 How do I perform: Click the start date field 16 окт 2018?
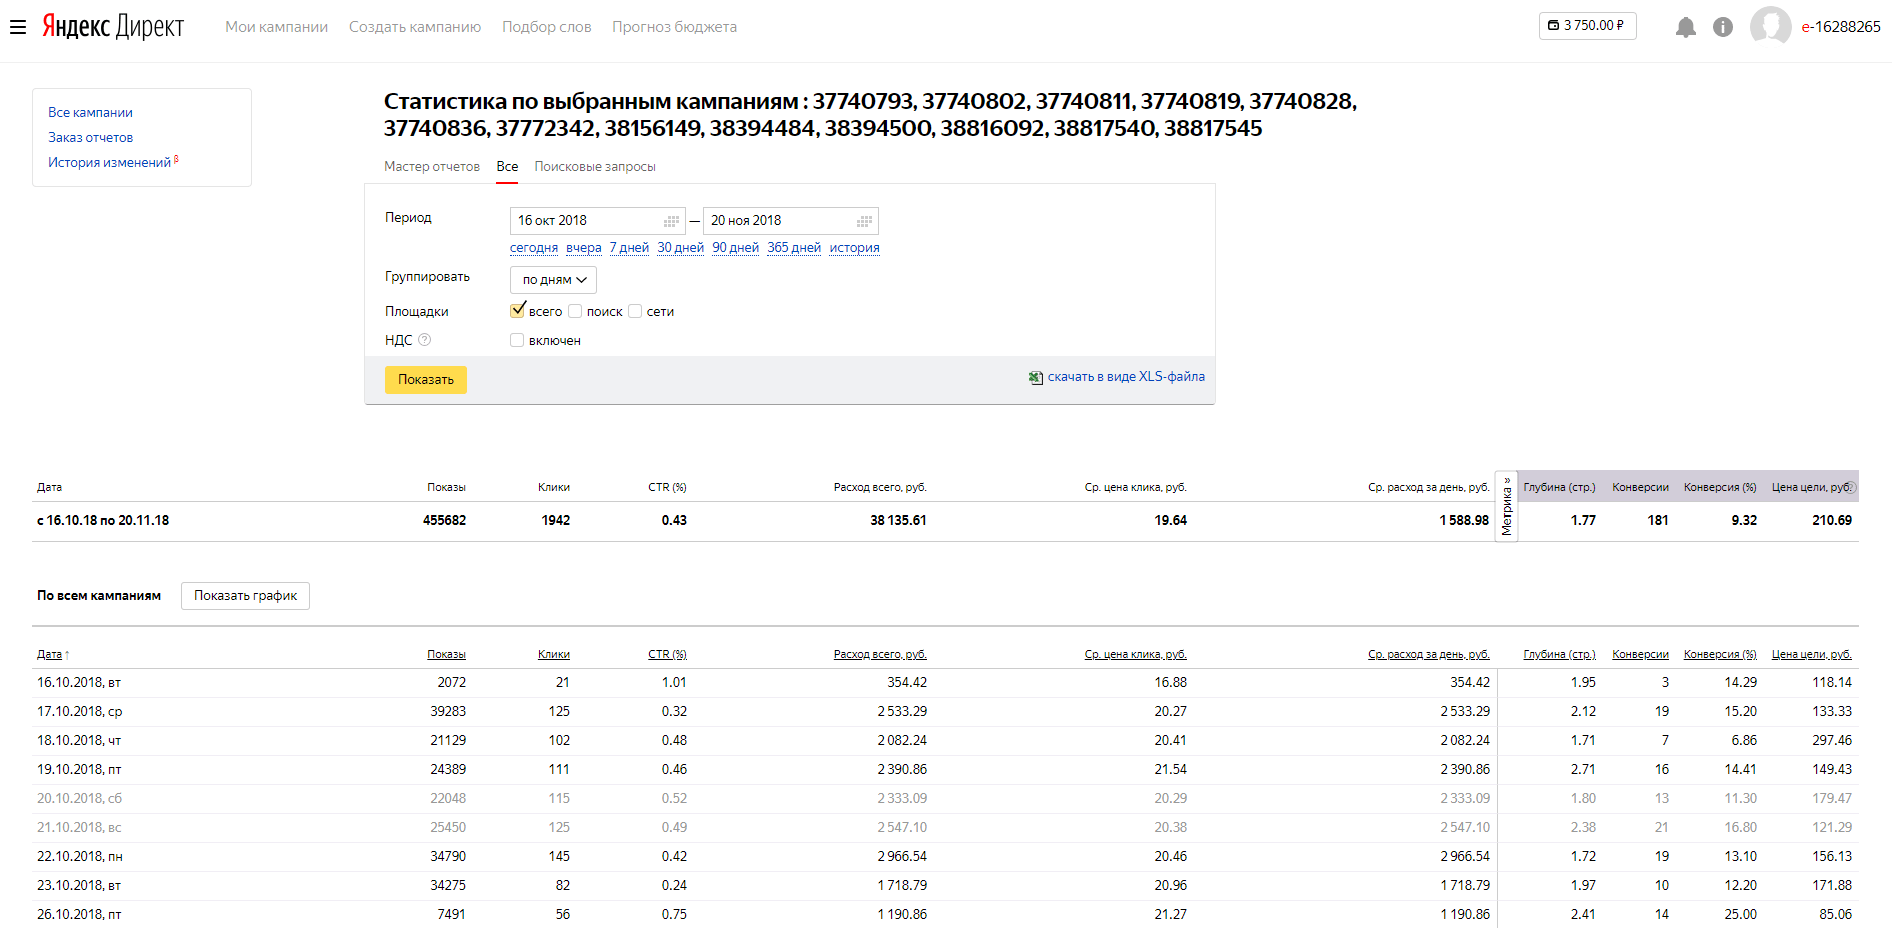(x=597, y=221)
